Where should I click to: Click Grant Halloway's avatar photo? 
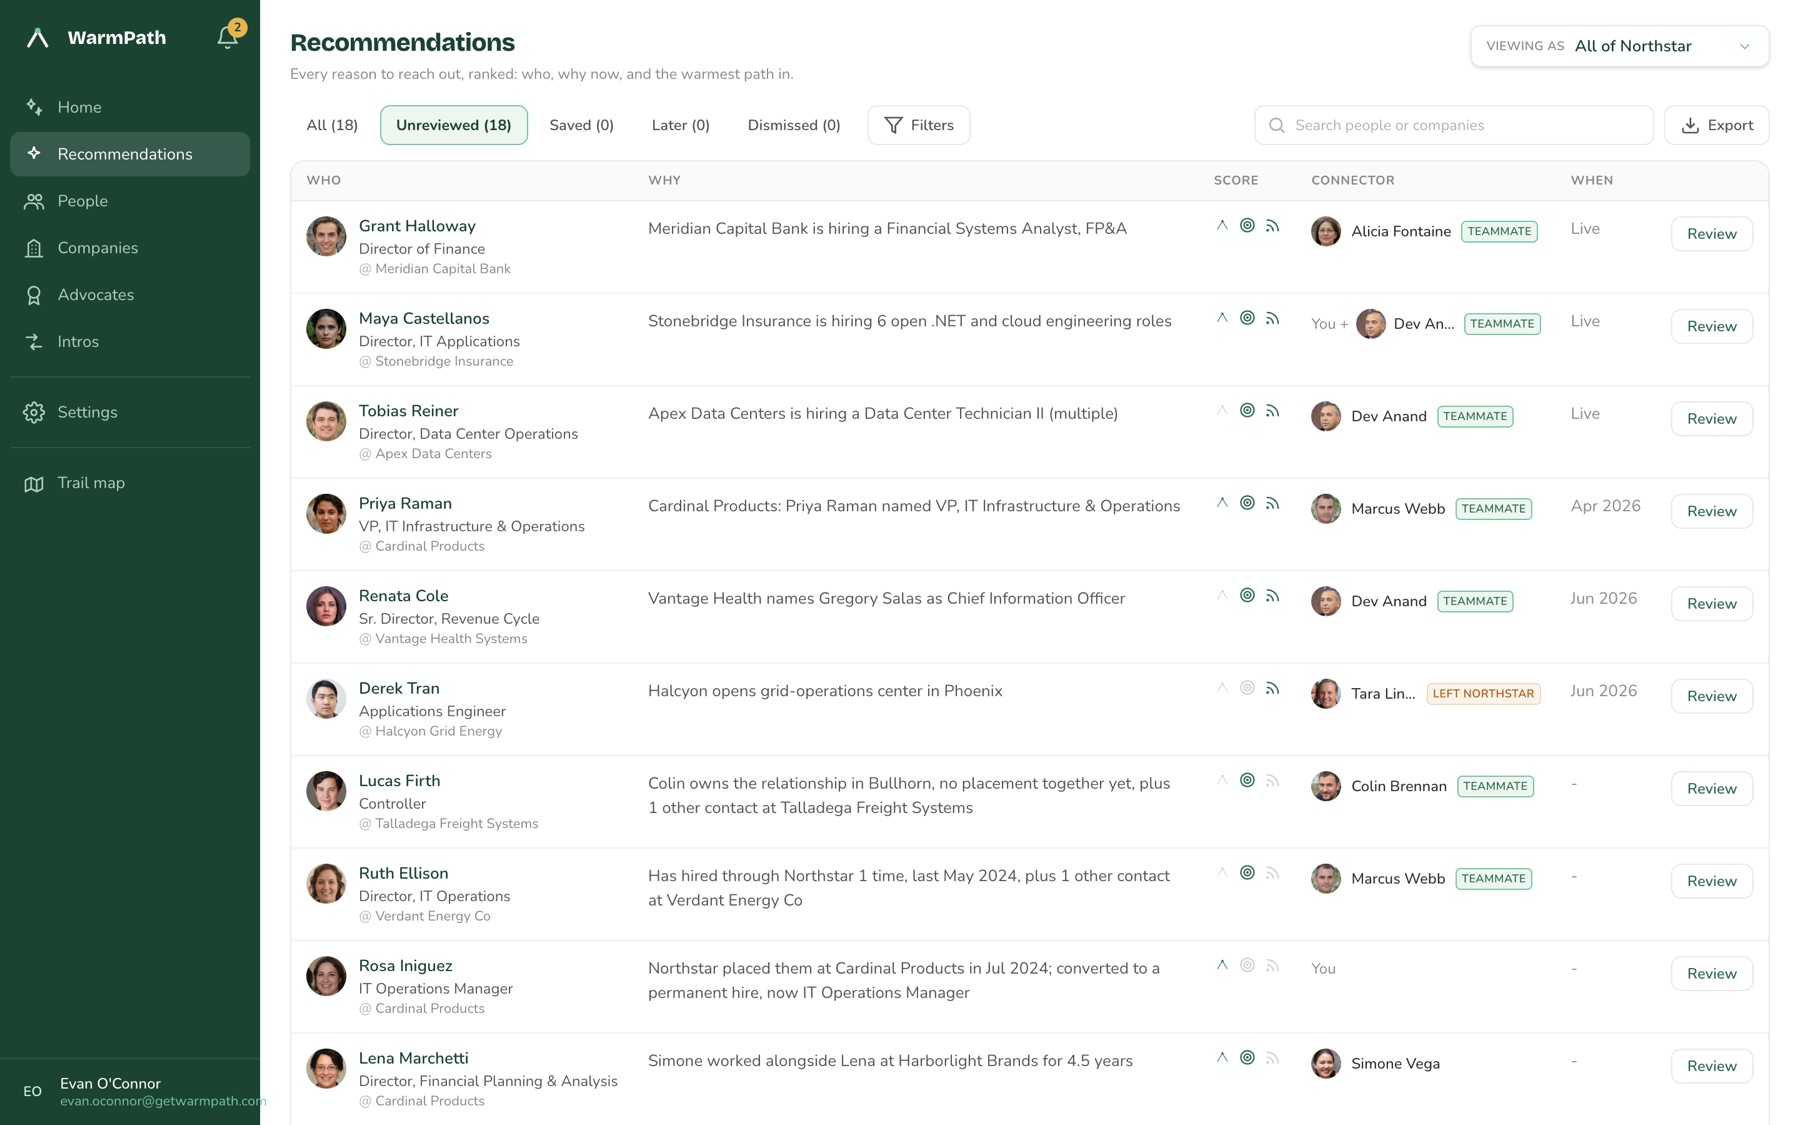coord(326,237)
